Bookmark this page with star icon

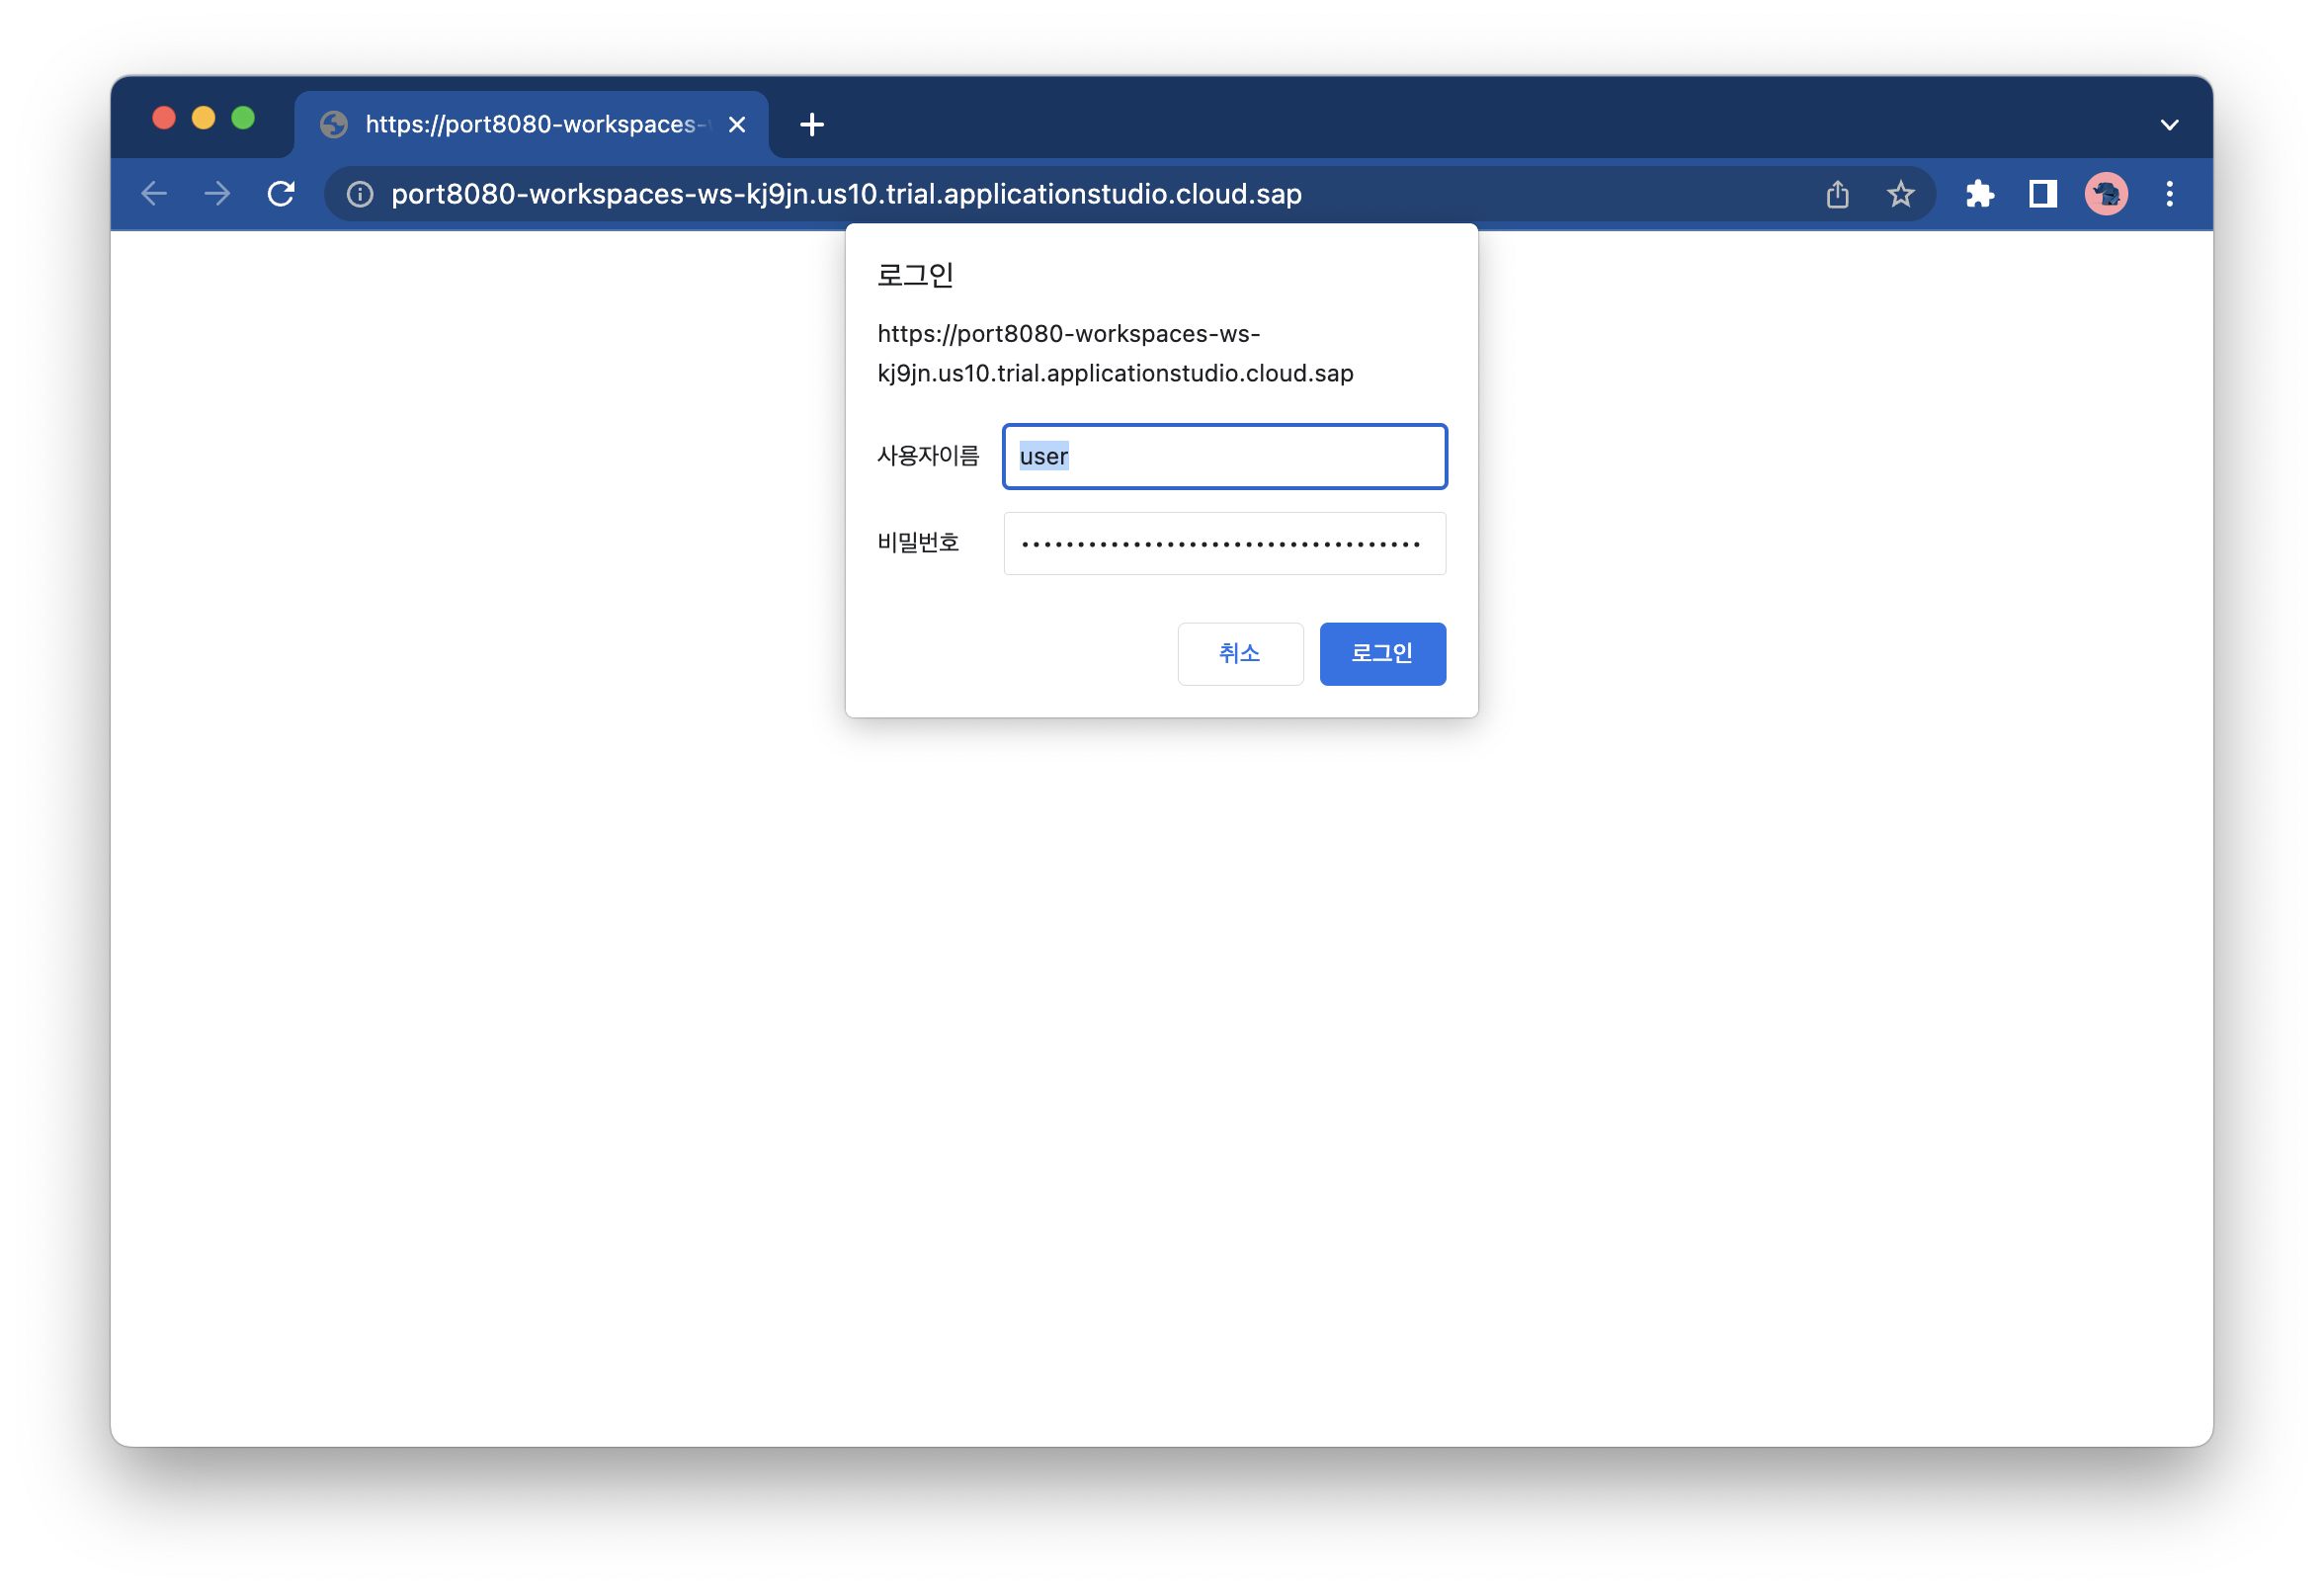tap(1900, 194)
